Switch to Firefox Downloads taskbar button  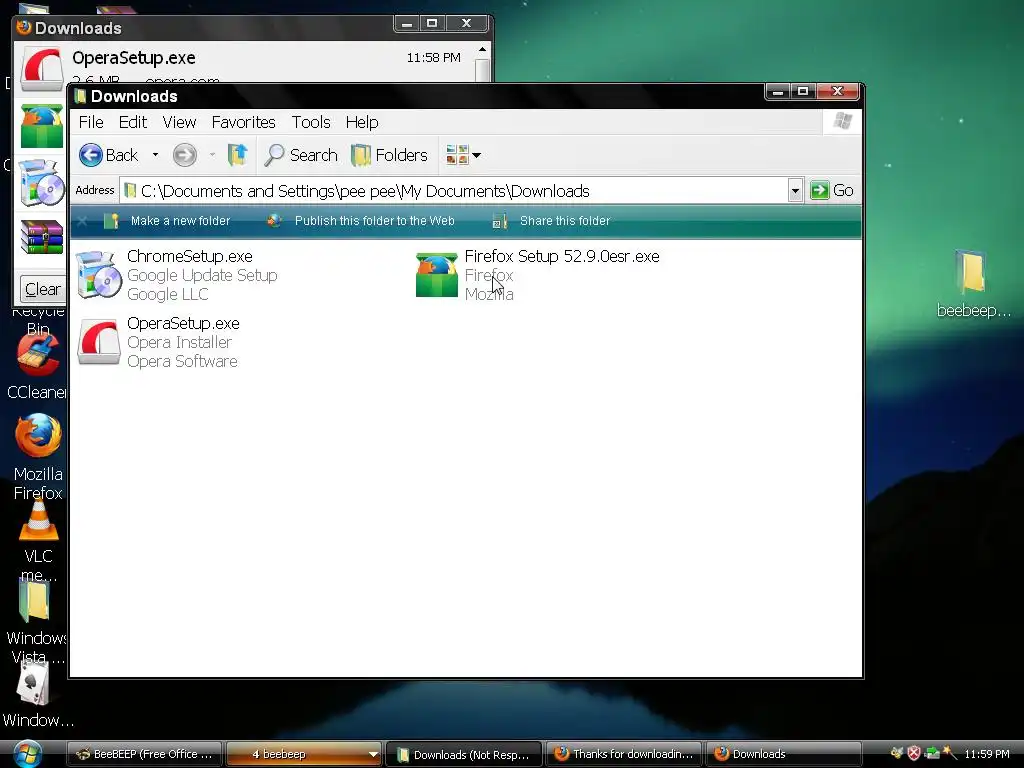(782, 754)
